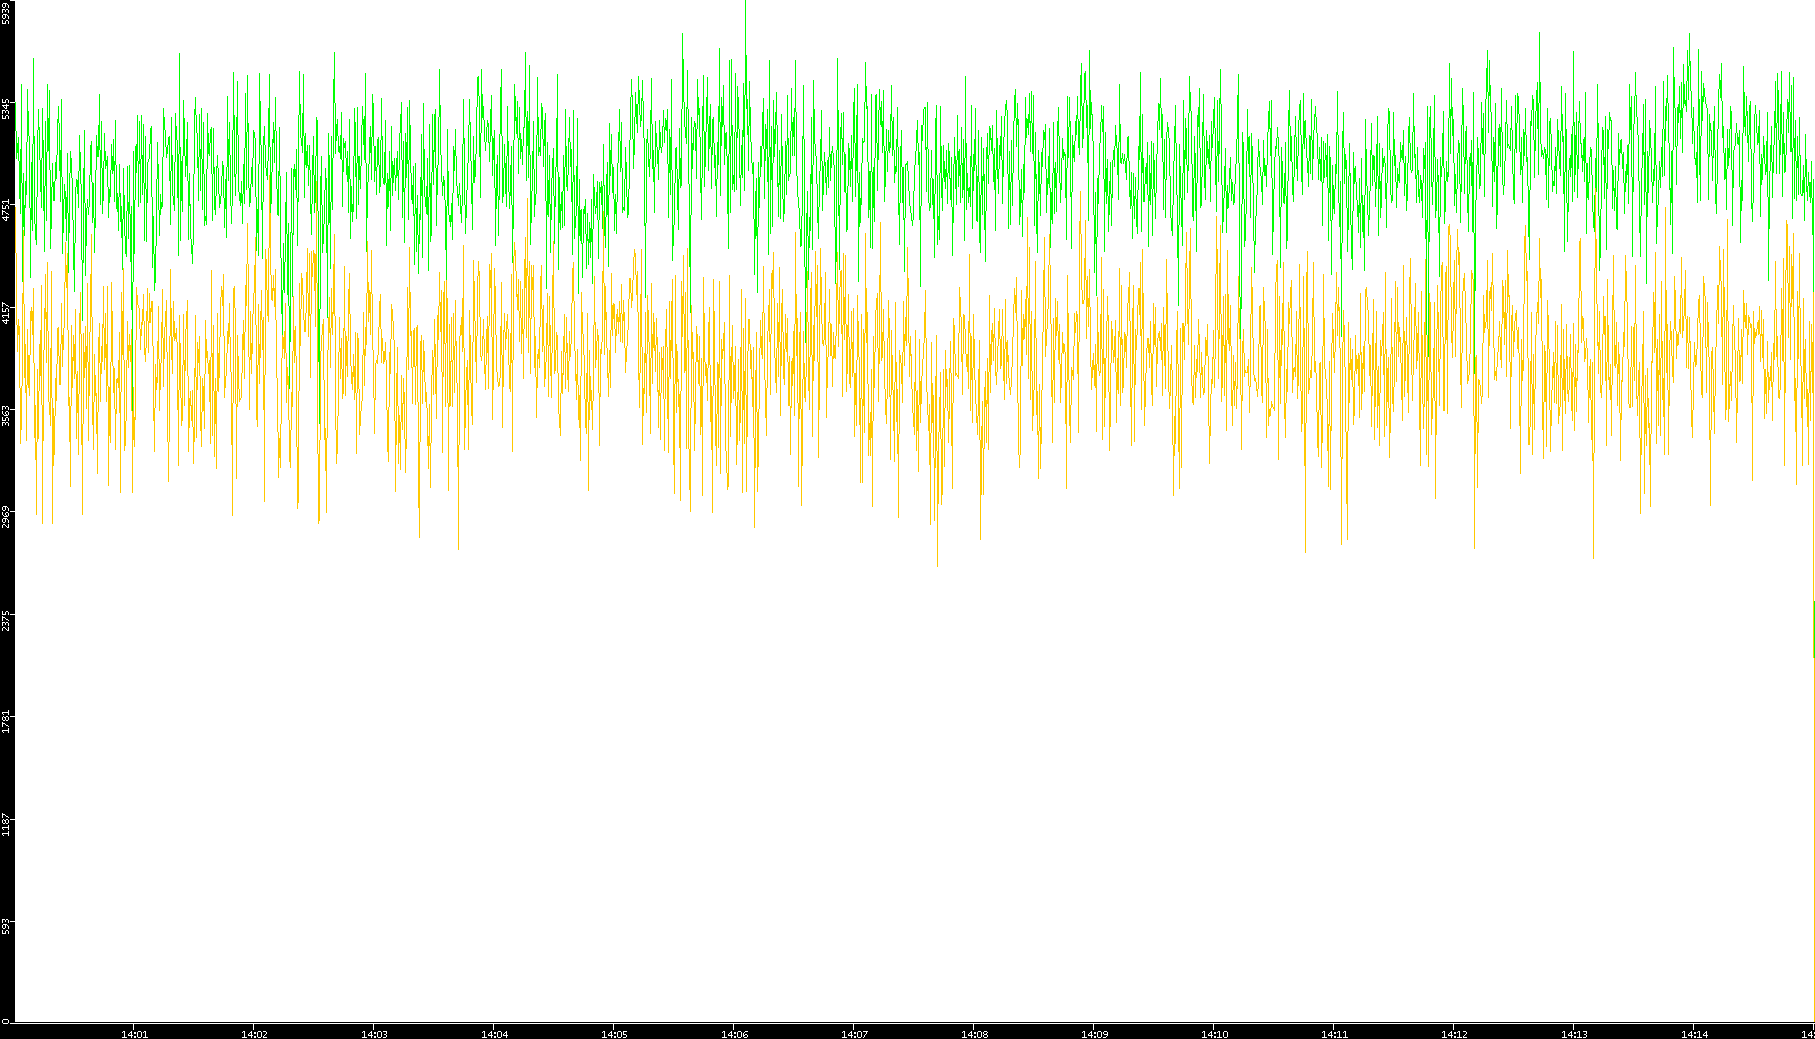1815x1039 pixels.
Task: Click the green drop at right edge
Action: coord(1813,630)
